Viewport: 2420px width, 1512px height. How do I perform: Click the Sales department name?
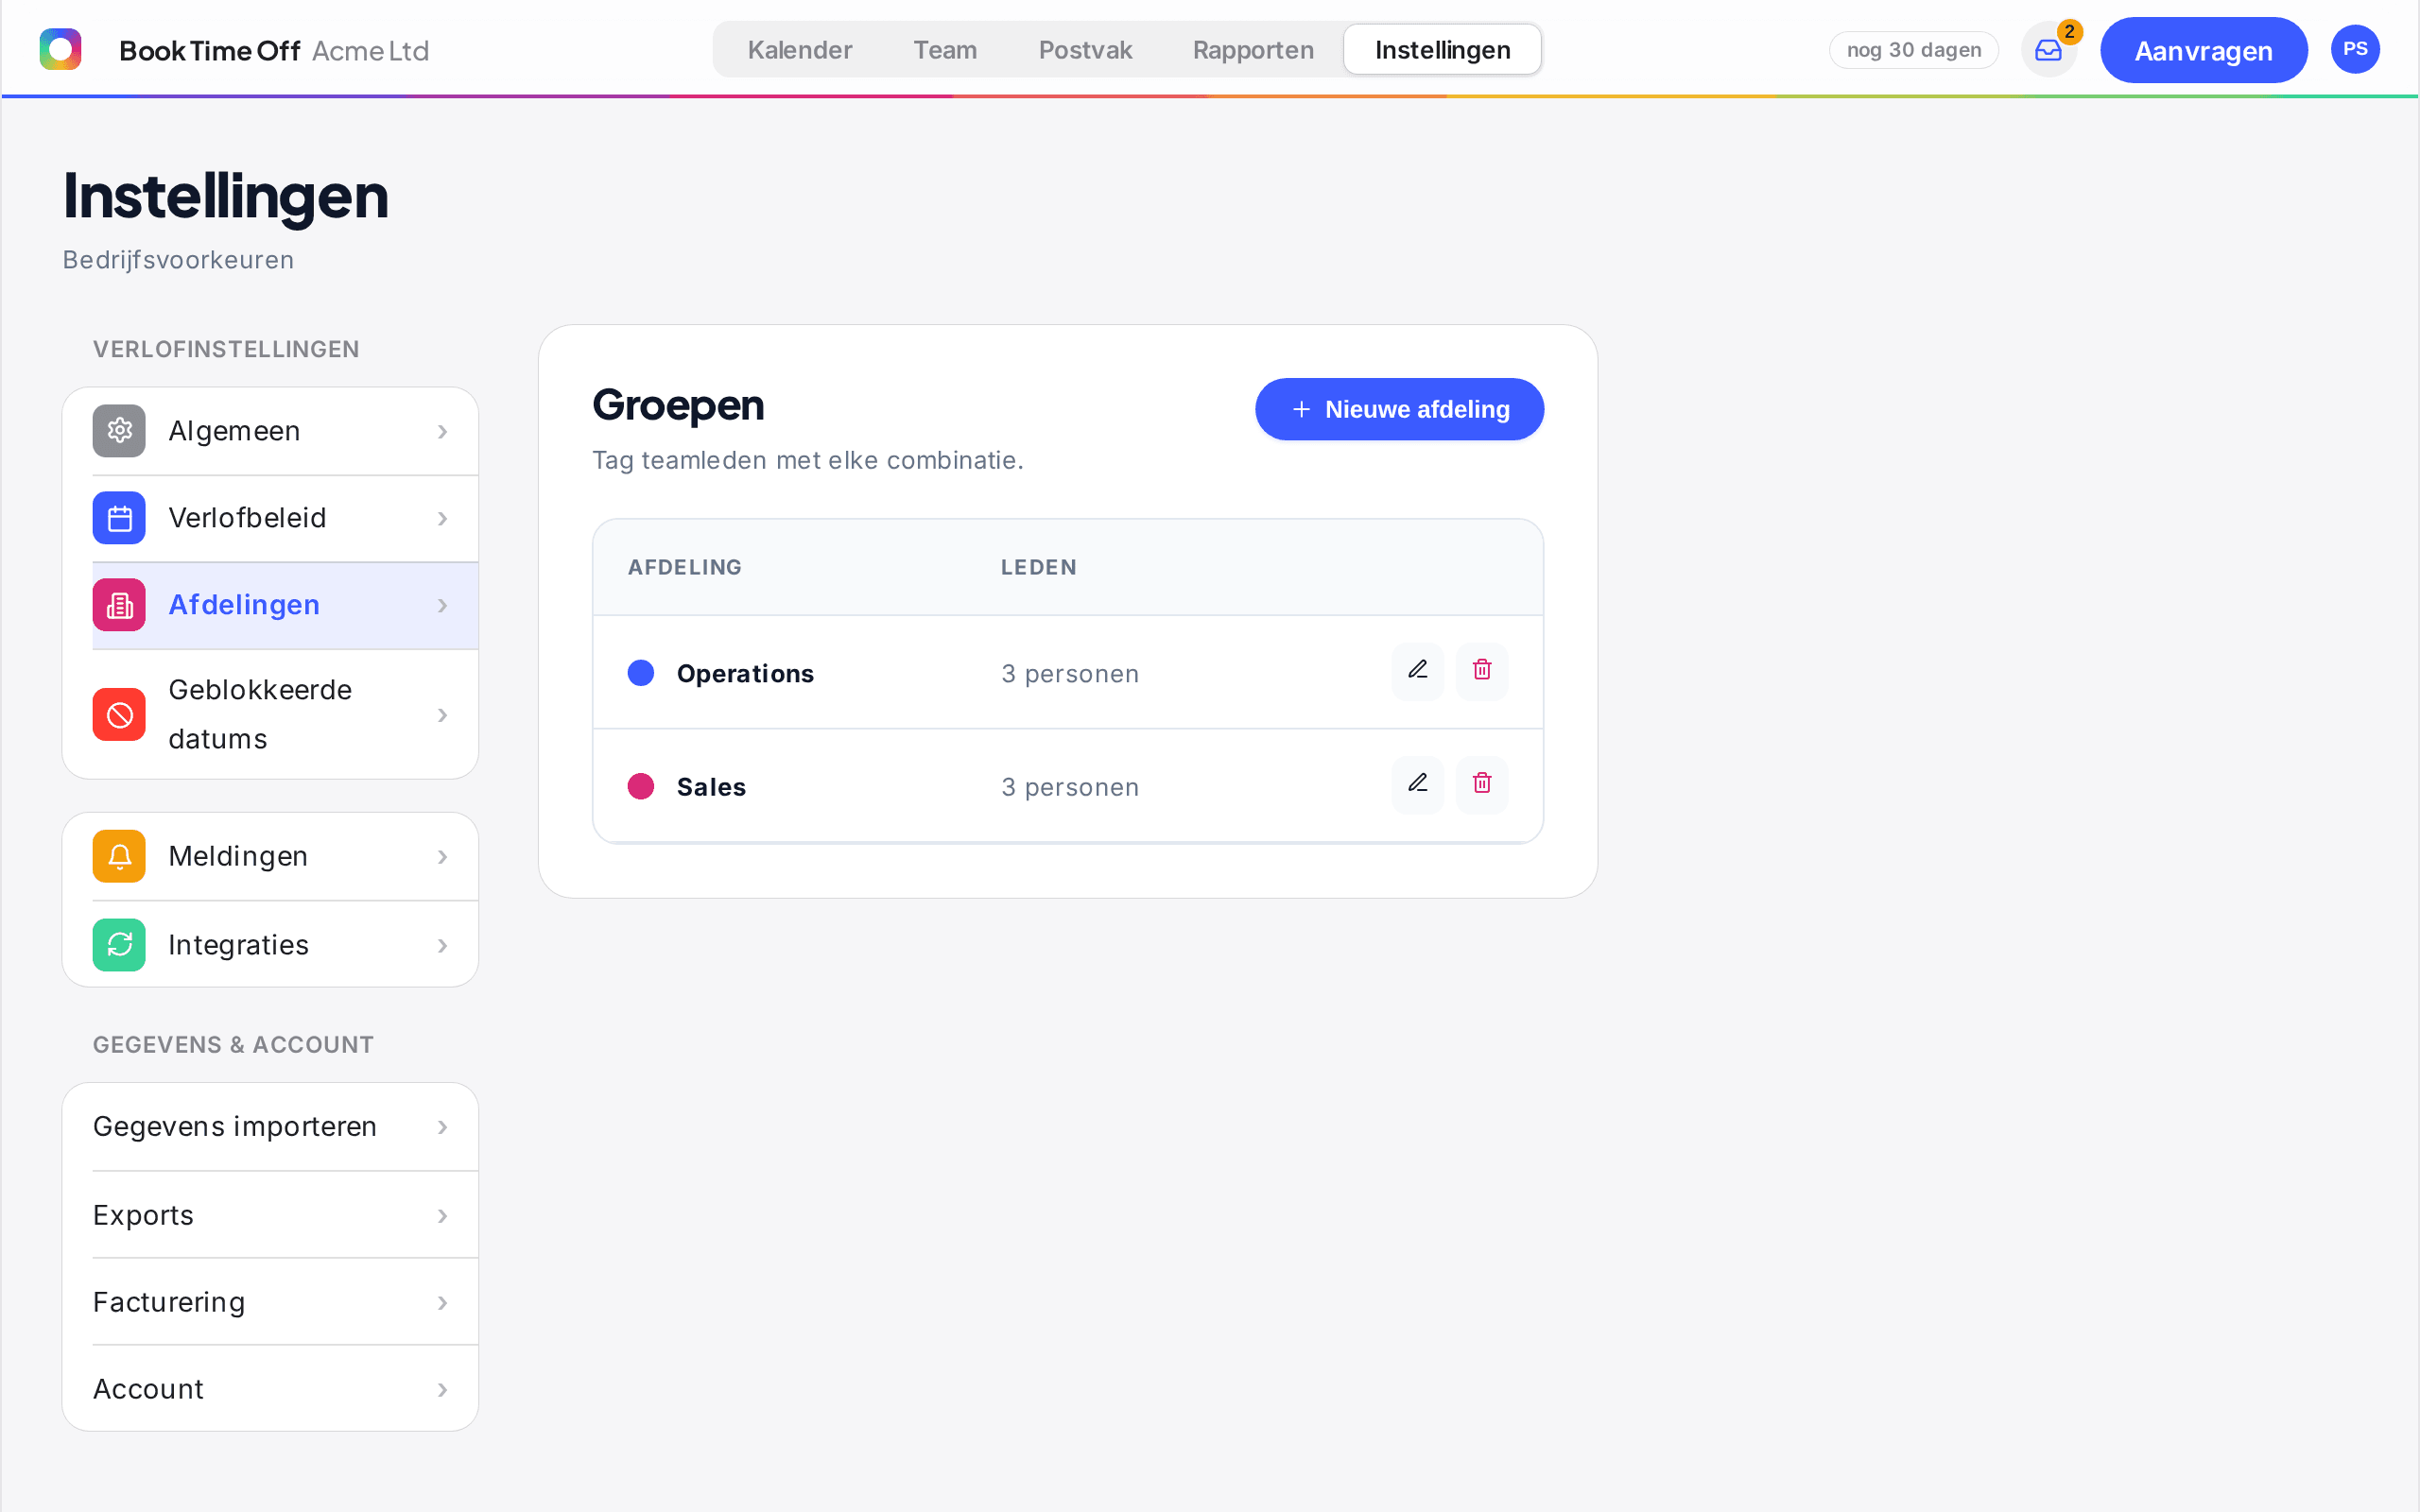click(711, 788)
